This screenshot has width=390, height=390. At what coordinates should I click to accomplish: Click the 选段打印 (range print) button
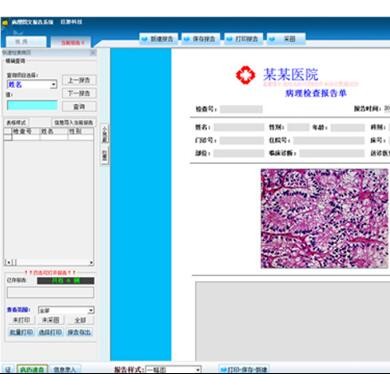(x=50, y=332)
